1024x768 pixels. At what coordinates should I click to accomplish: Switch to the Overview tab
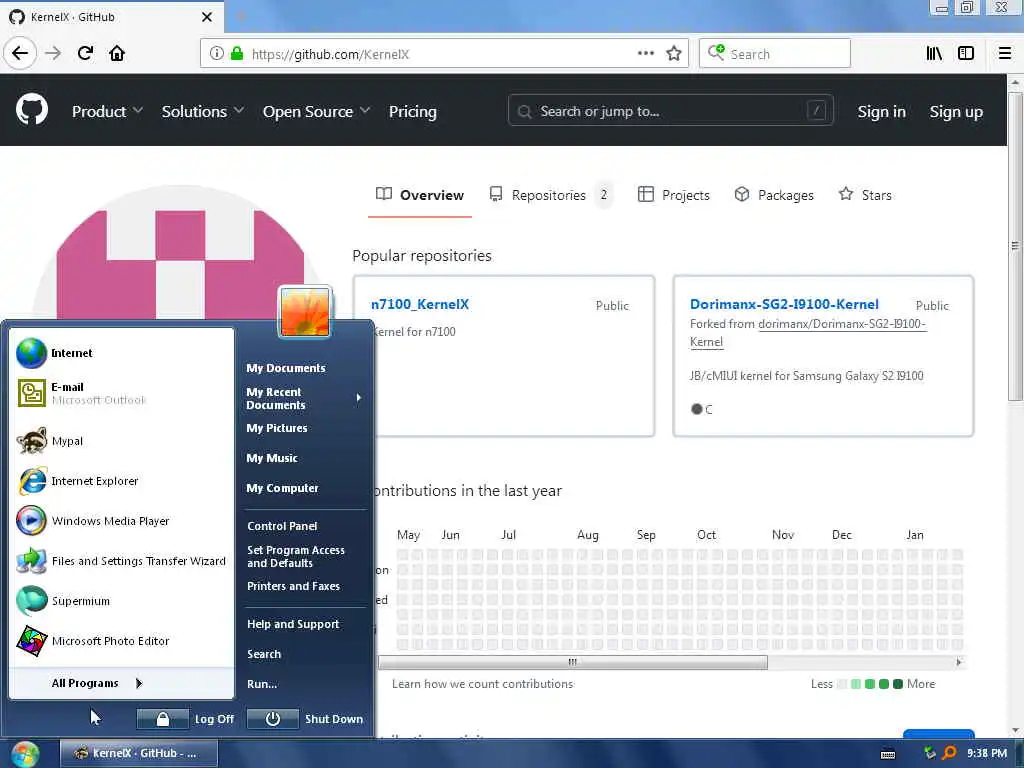click(x=420, y=195)
